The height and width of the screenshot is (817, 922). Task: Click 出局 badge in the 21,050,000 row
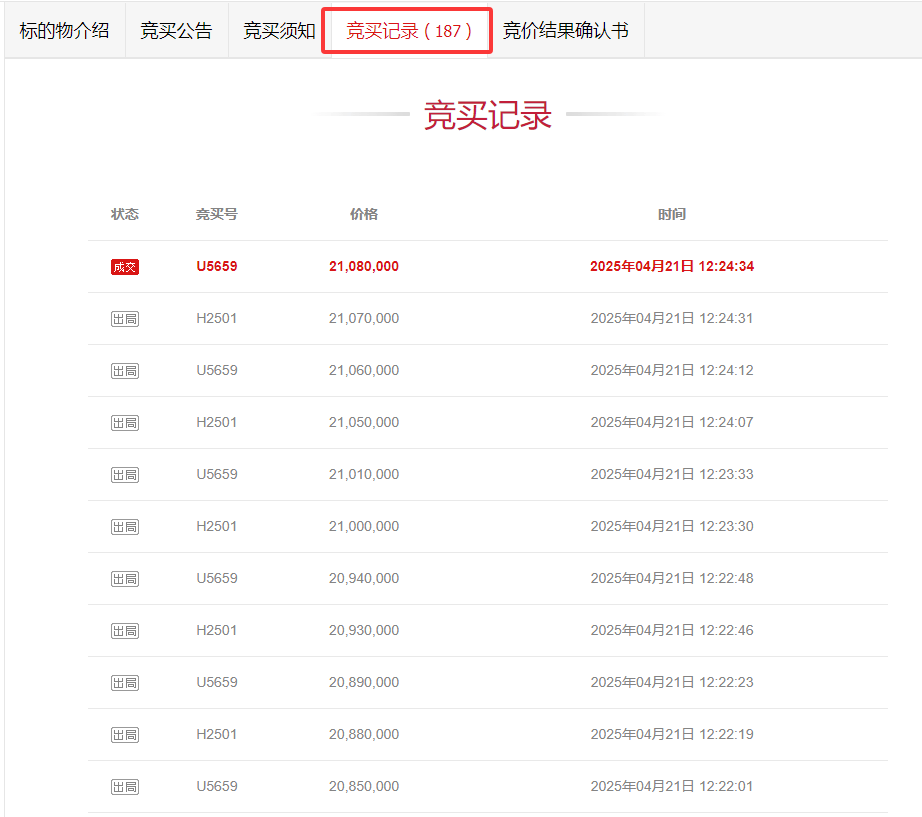125,423
